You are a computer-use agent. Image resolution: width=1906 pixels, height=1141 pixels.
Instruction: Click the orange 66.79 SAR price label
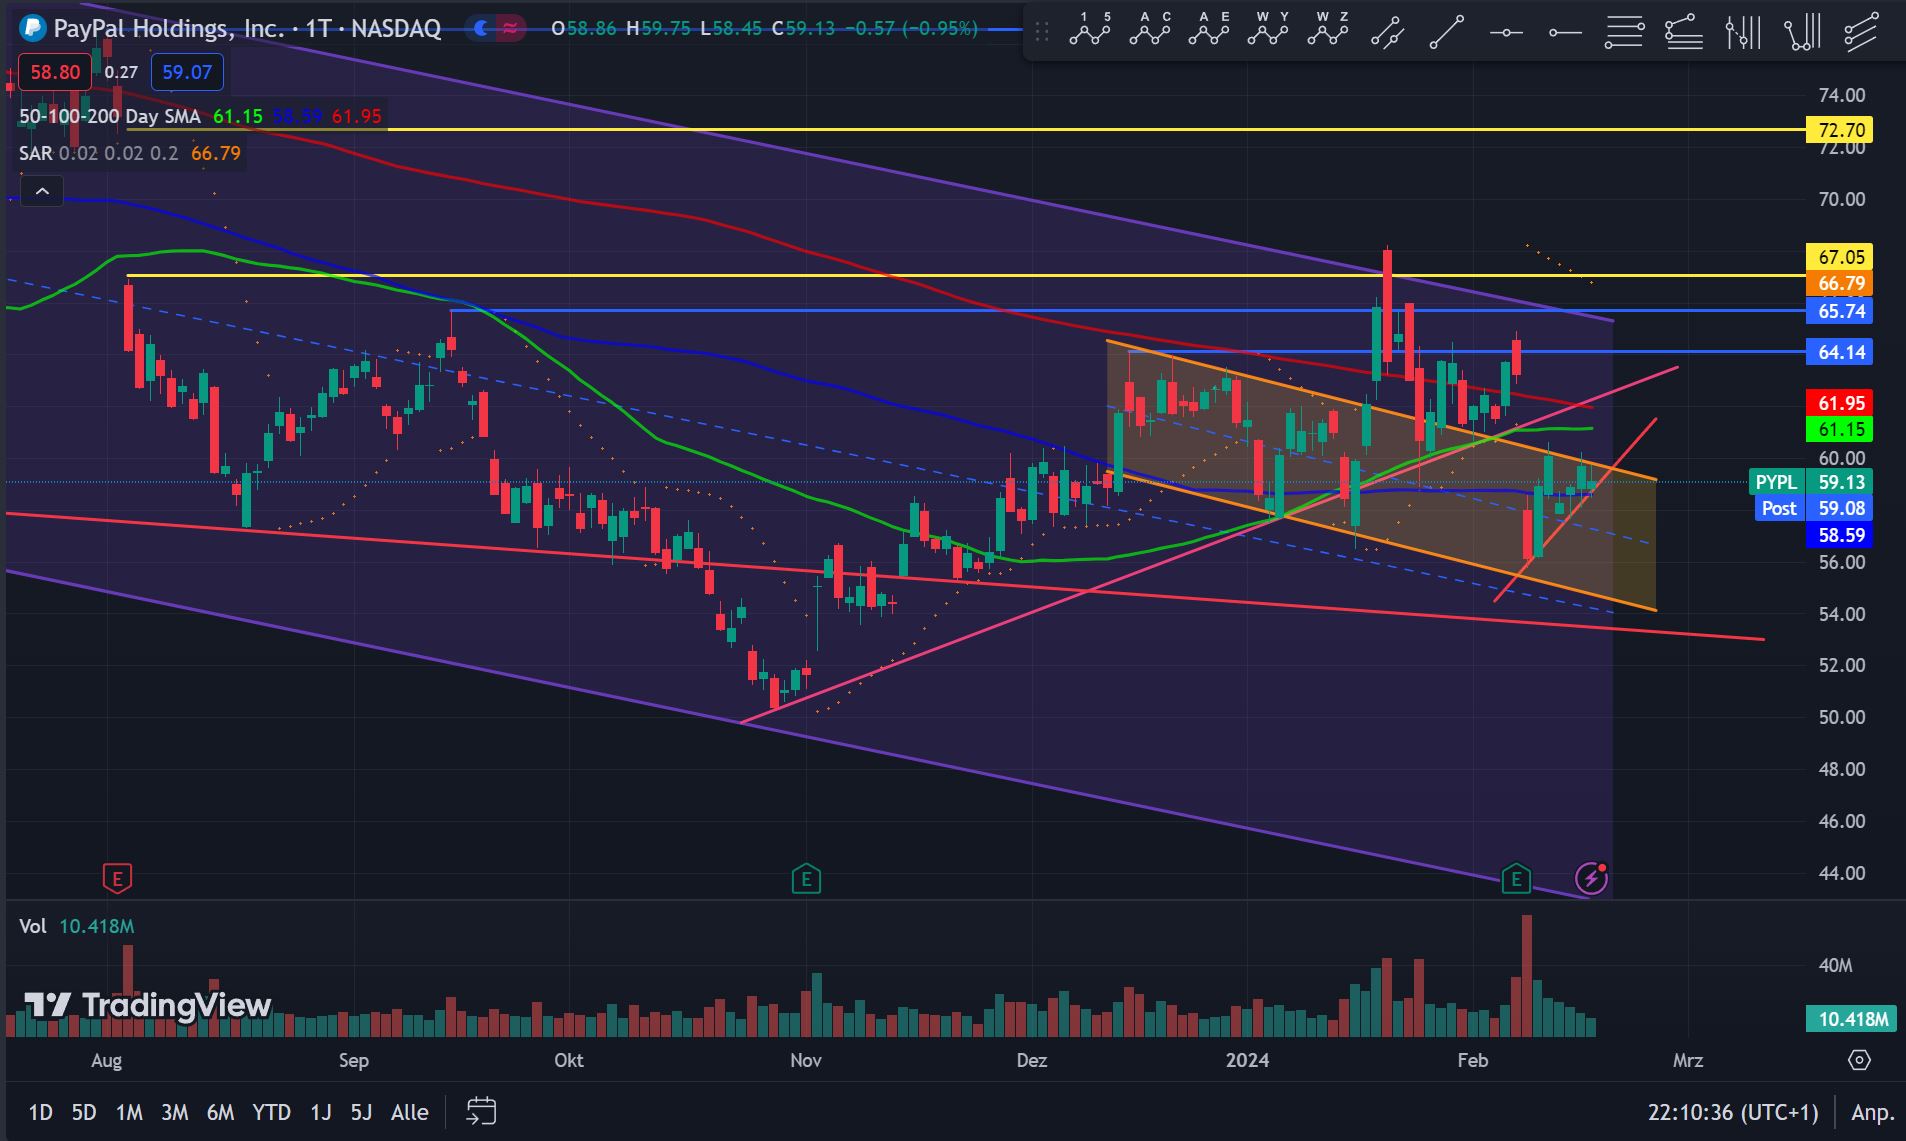[1840, 283]
